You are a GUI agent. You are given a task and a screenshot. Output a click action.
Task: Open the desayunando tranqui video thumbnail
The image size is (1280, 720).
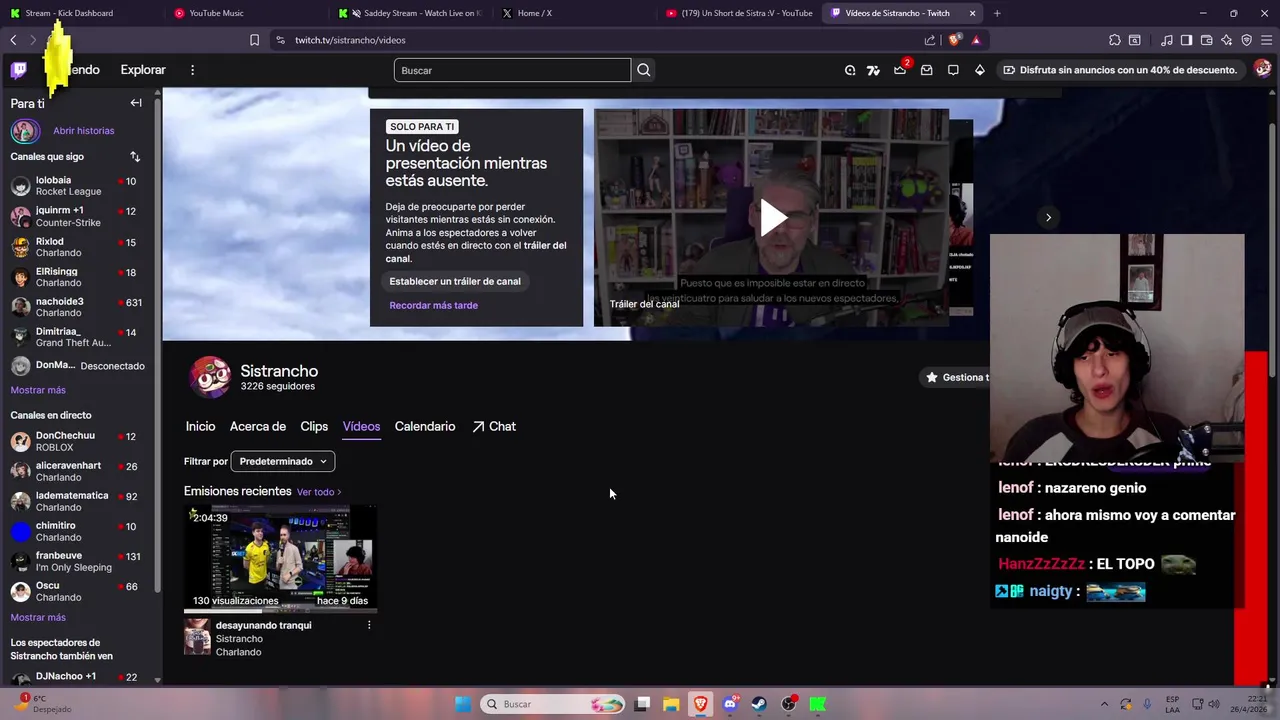point(280,557)
